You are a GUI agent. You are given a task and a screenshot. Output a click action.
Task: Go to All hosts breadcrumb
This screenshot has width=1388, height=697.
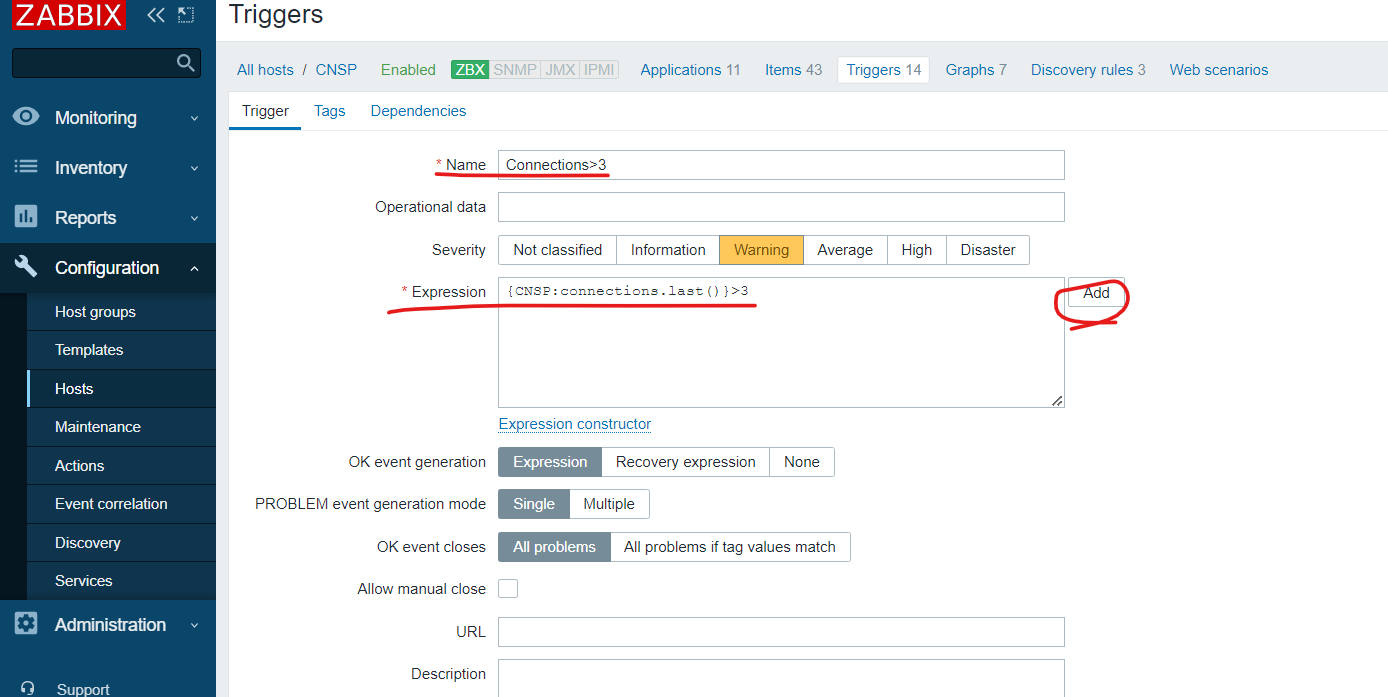click(x=265, y=70)
